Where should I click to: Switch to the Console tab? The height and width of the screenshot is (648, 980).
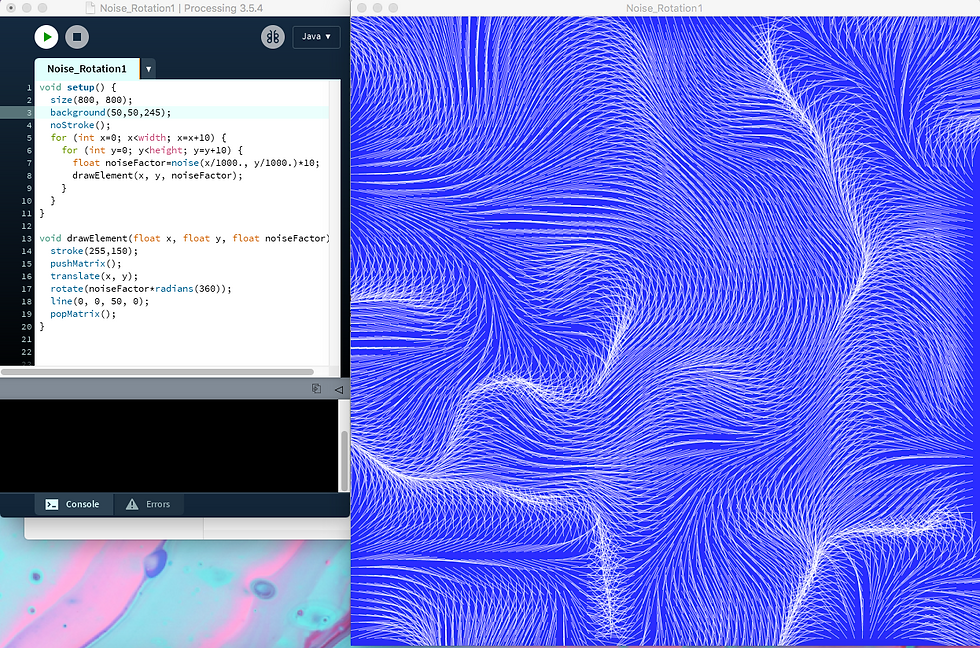point(73,504)
